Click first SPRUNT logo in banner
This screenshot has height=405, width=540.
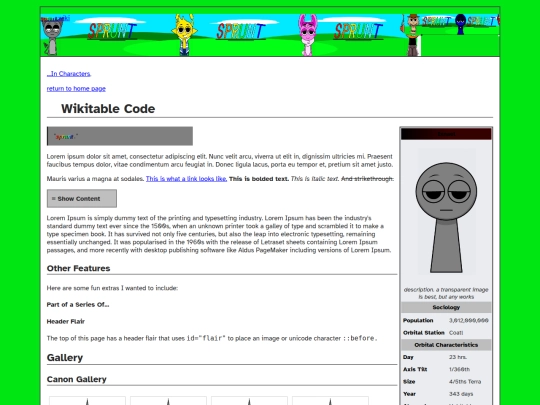pos(112,31)
